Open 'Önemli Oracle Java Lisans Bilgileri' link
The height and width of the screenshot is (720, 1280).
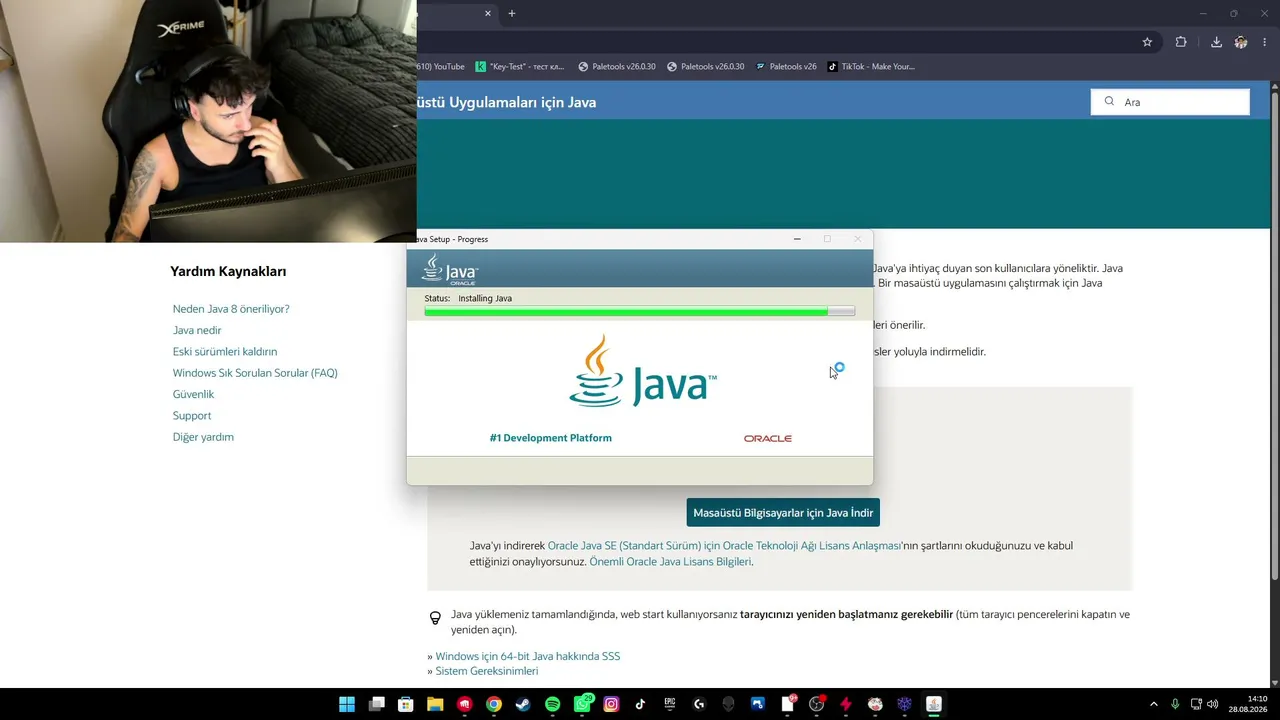click(x=670, y=562)
